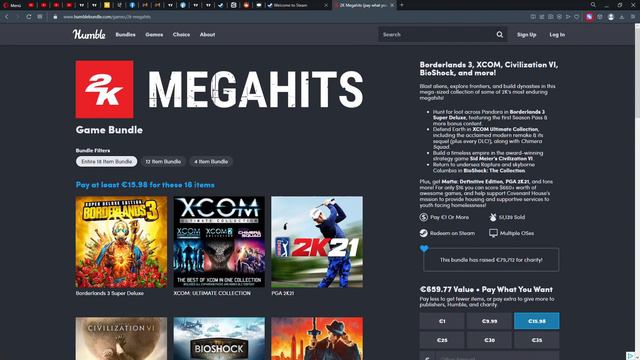Open the XCOM Ultimate Collection cover
Screen dimensions: 640x360
coord(219,242)
